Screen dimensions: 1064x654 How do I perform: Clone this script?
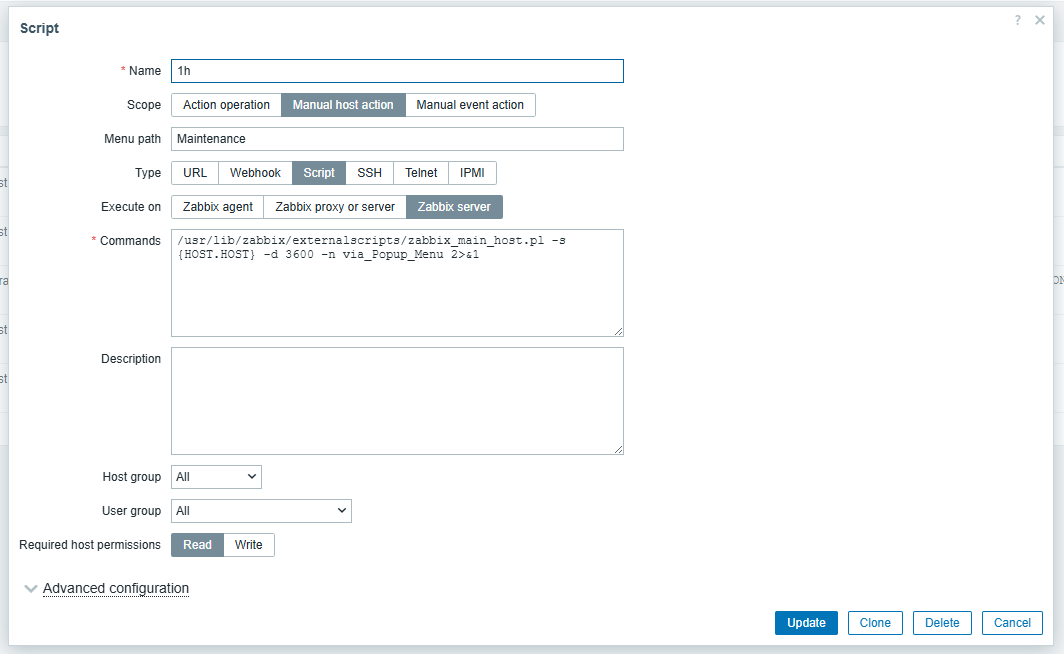[875, 623]
